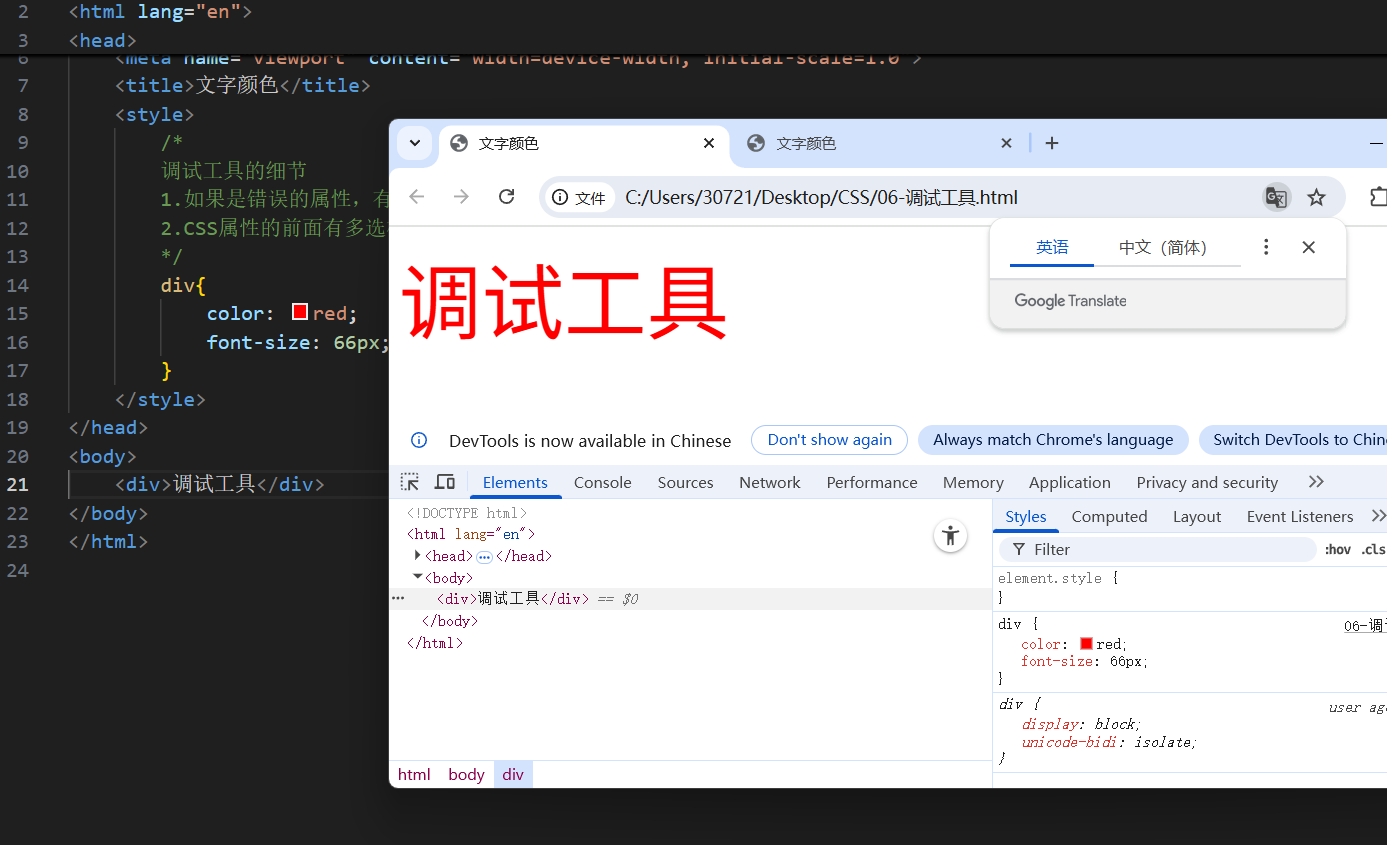This screenshot has width=1387, height=845.
Task: Expand the head node in the DOM tree
Action: 418,555
